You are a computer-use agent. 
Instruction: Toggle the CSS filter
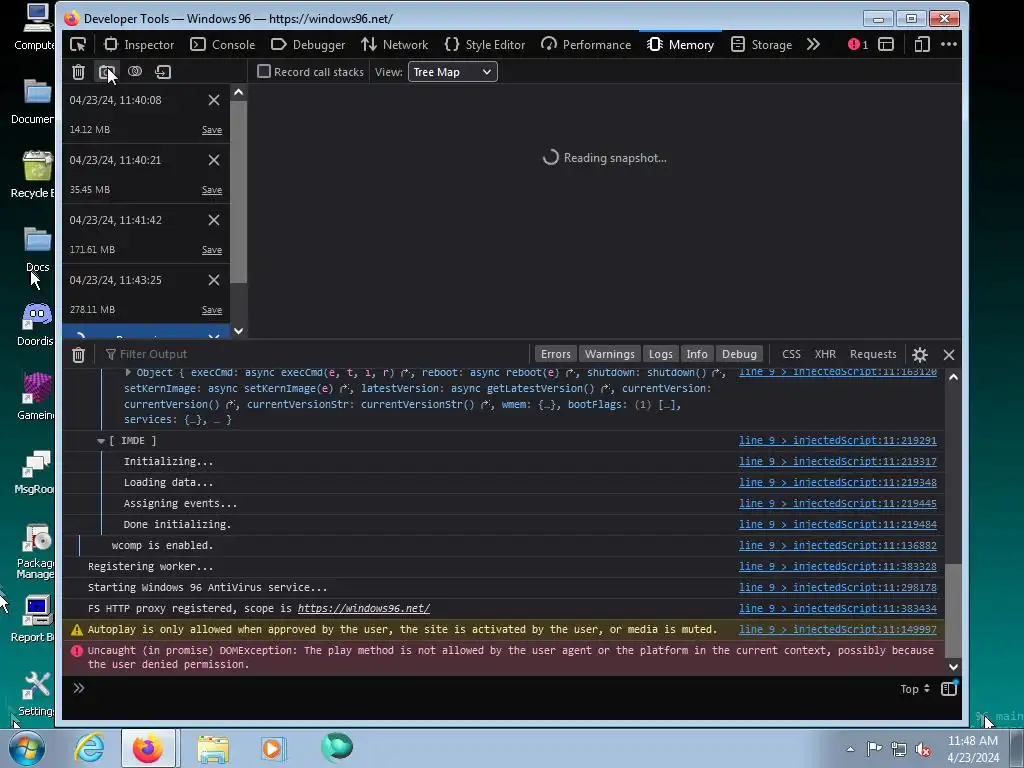coord(791,354)
